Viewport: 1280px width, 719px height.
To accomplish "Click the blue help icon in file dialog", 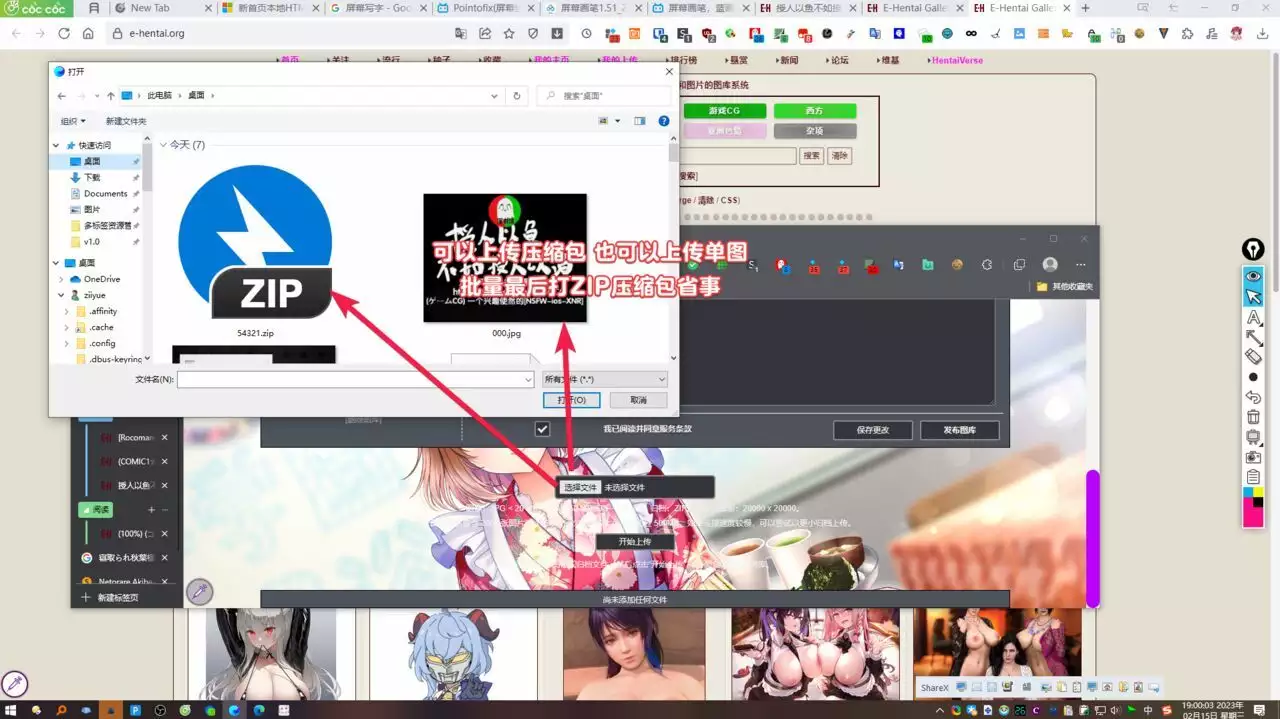I will [664, 121].
